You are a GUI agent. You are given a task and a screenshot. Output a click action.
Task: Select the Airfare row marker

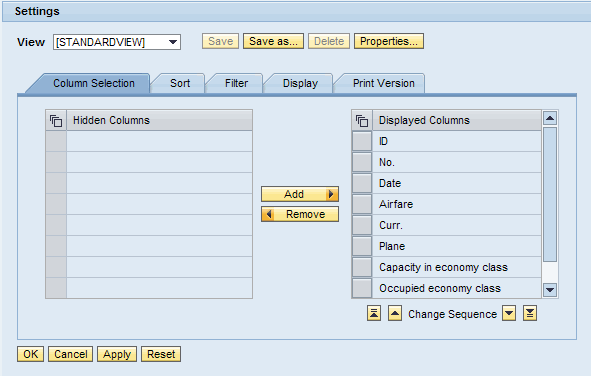point(362,204)
